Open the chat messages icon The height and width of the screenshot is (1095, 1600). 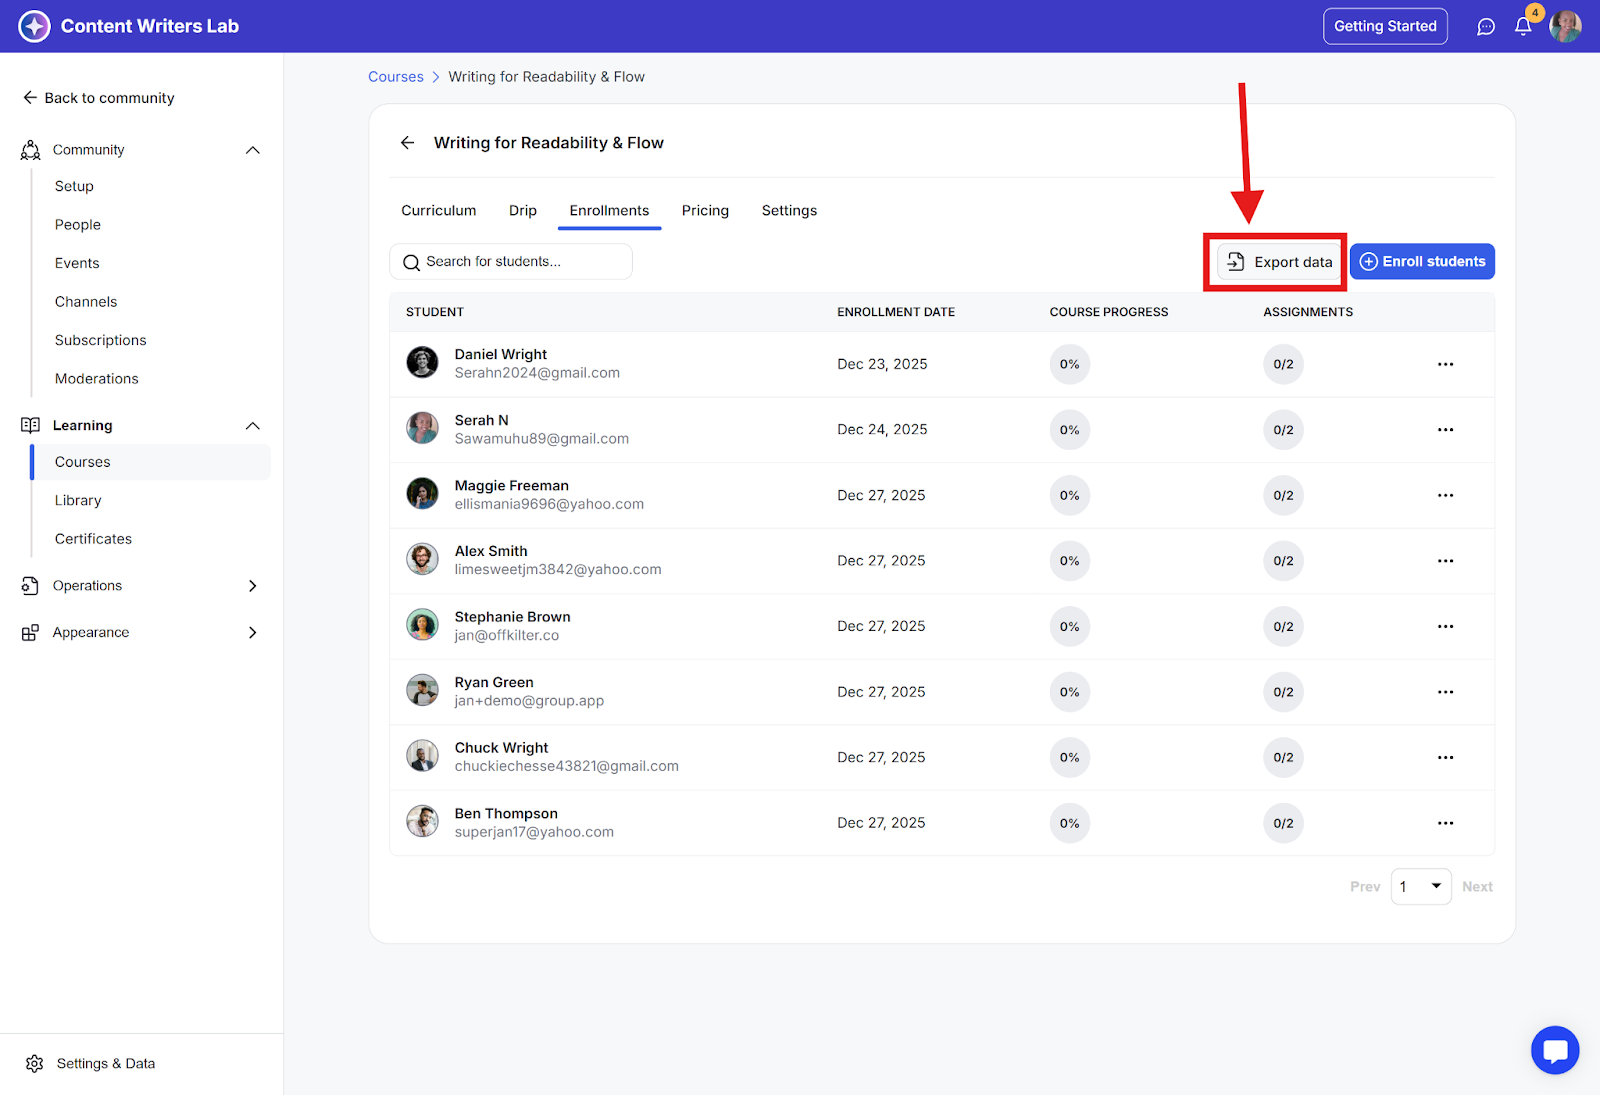click(1486, 27)
